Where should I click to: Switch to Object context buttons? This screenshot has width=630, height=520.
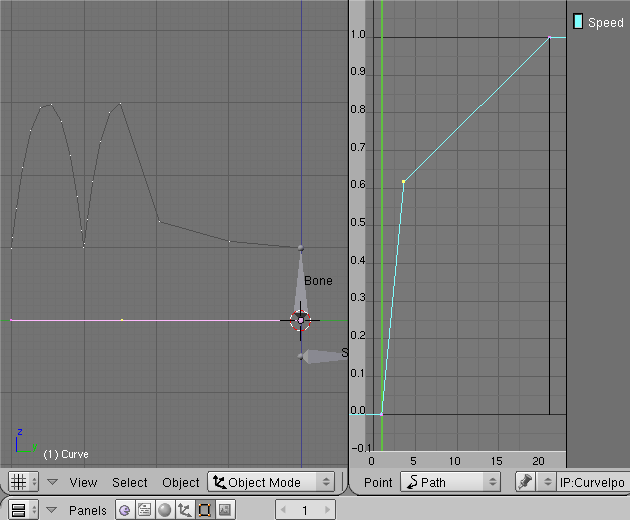(185, 510)
